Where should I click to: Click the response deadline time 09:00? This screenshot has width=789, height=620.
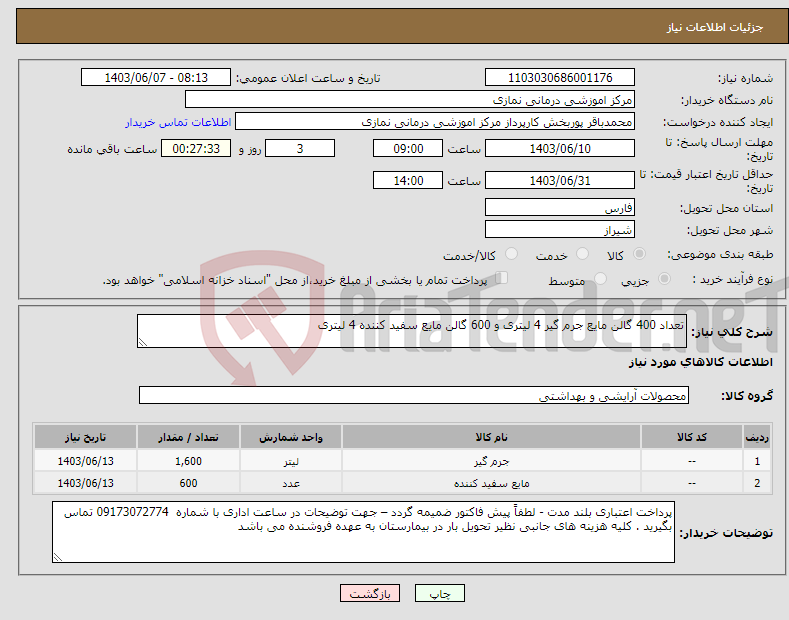408,148
